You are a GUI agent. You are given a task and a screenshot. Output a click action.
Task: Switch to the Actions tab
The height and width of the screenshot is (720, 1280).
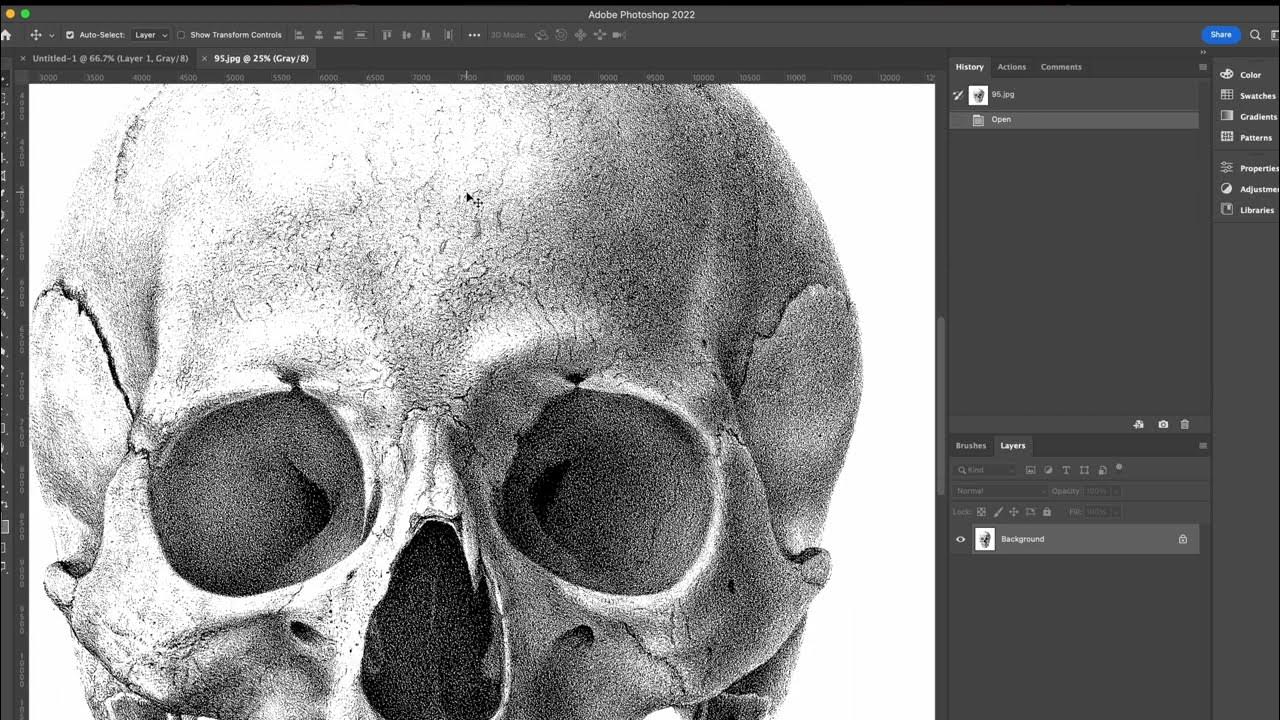pos(1011,67)
